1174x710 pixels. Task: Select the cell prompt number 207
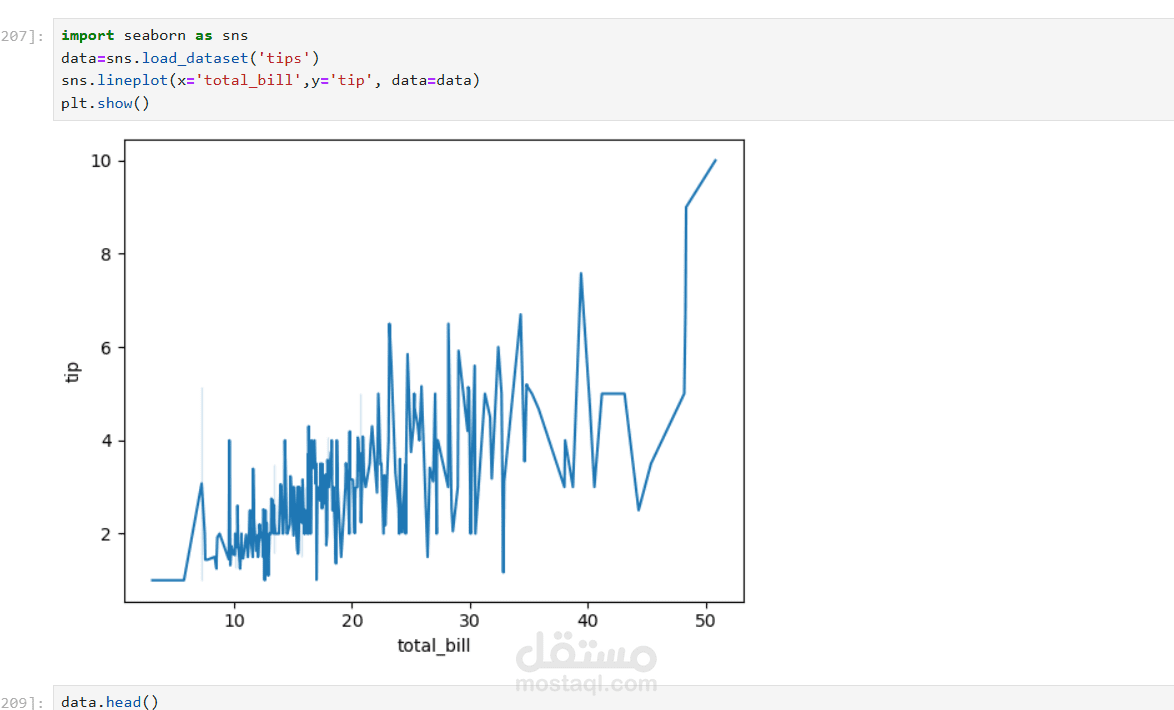[x=22, y=36]
